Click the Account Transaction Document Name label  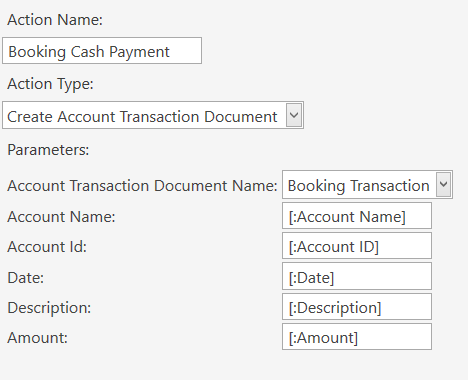(142, 185)
